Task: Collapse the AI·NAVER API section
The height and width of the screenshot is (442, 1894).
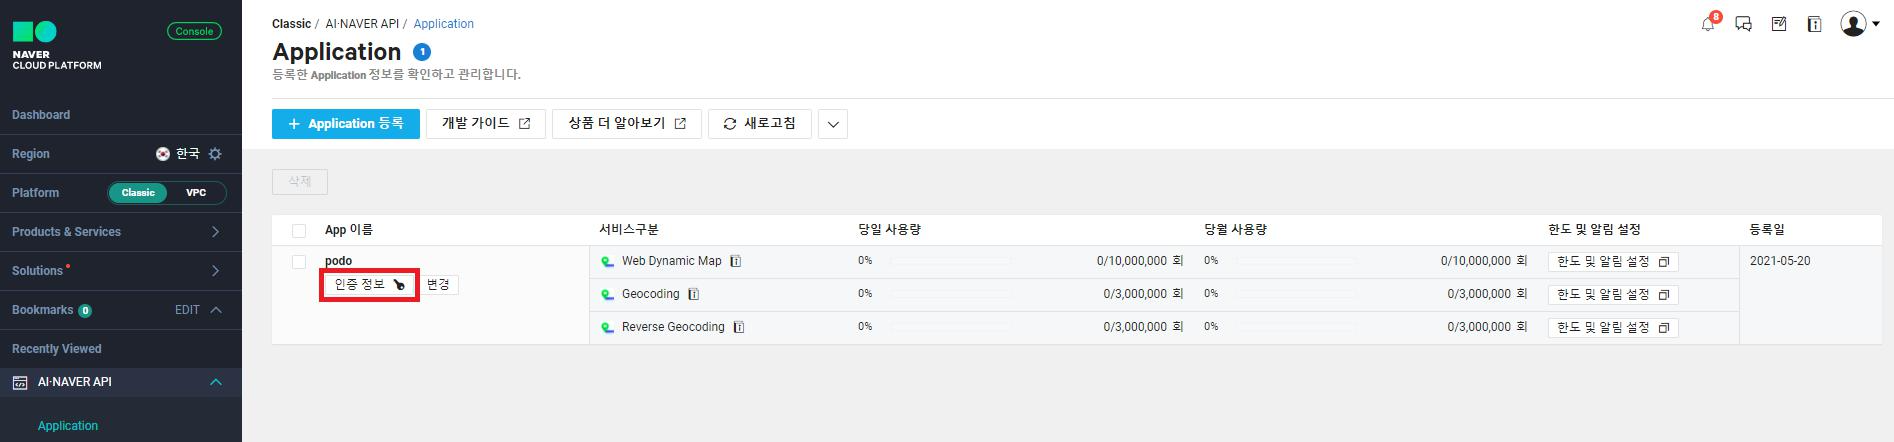Action: pos(216,382)
